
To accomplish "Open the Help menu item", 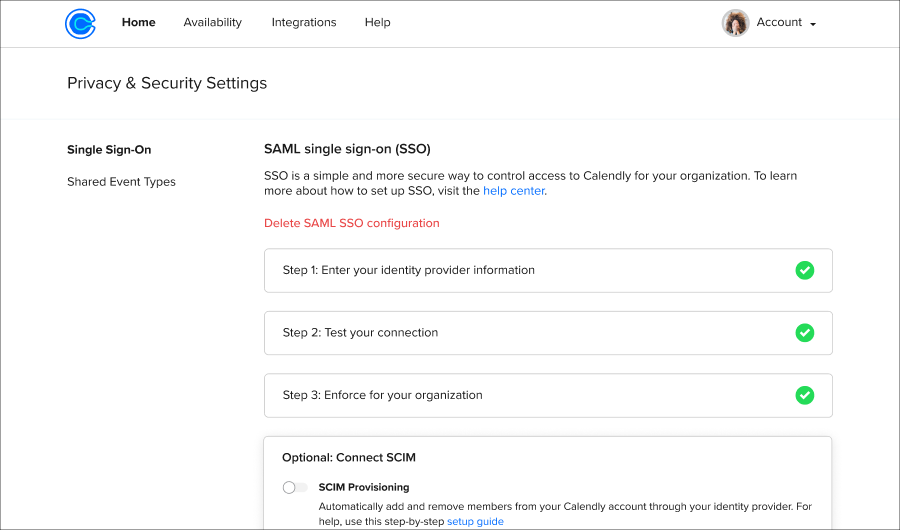I will pos(377,22).
